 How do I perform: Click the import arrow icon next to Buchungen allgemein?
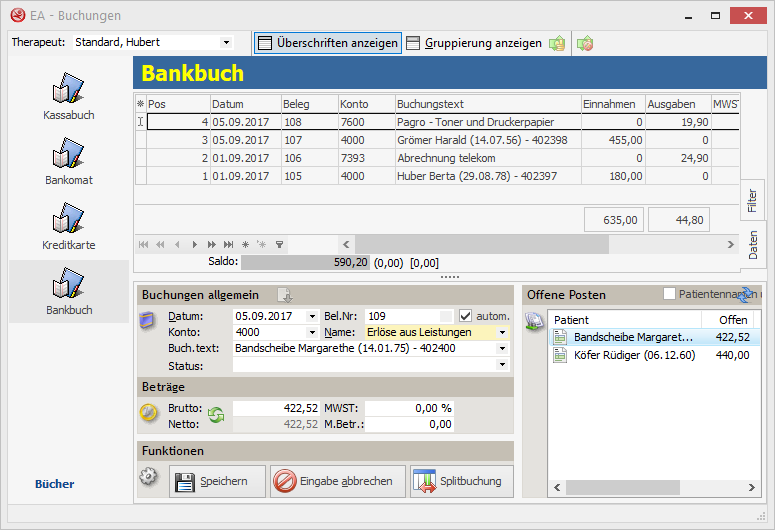284,295
